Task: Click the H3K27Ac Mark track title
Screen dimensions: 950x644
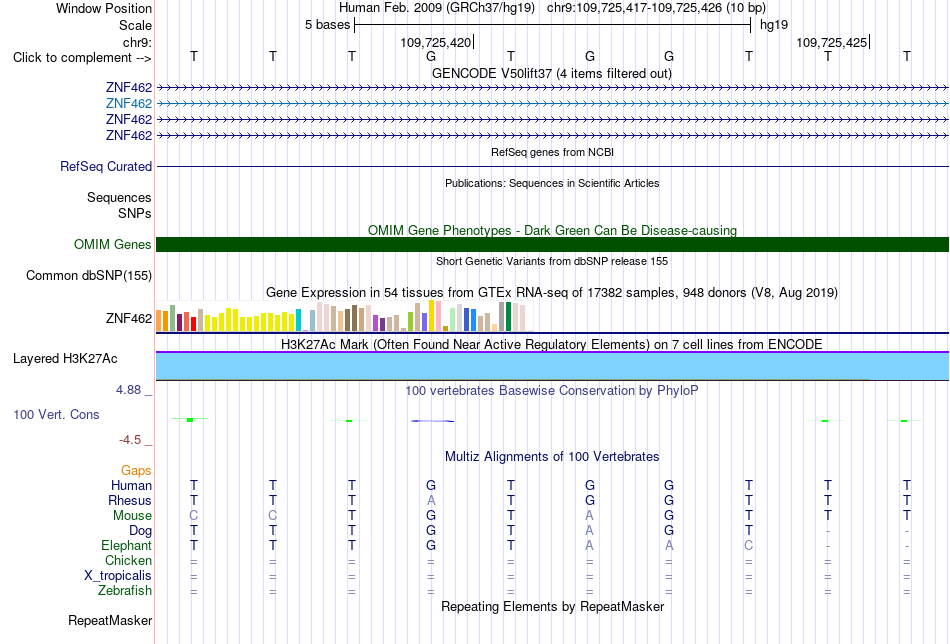Action: coord(552,345)
